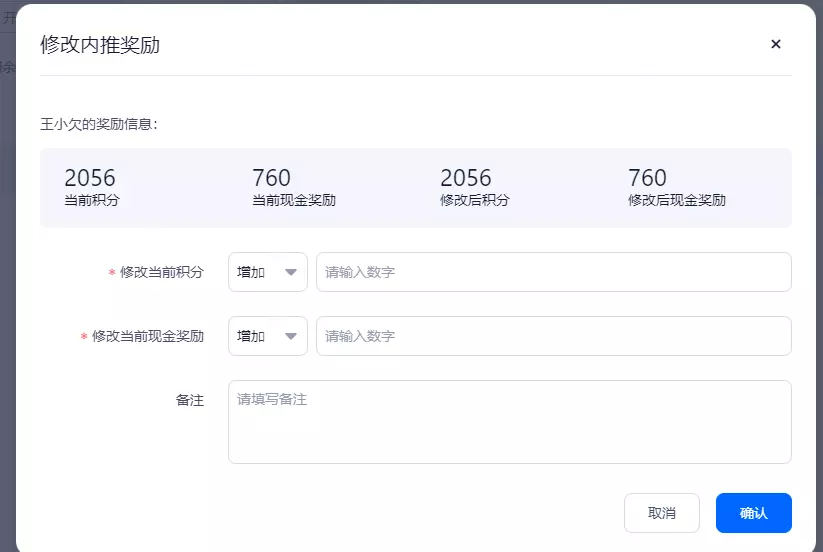Select the 当前积分 value 2056
The height and width of the screenshot is (552, 823).
(x=90, y=178)
